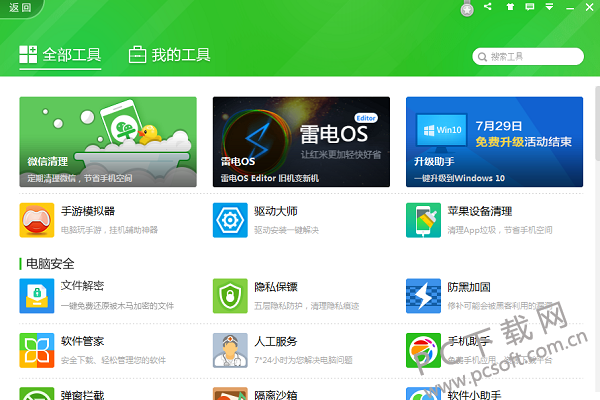Click the 弹窗拦截 title text
The width and height of the screenshot is (600, 400).
click(x=82, y=395)
